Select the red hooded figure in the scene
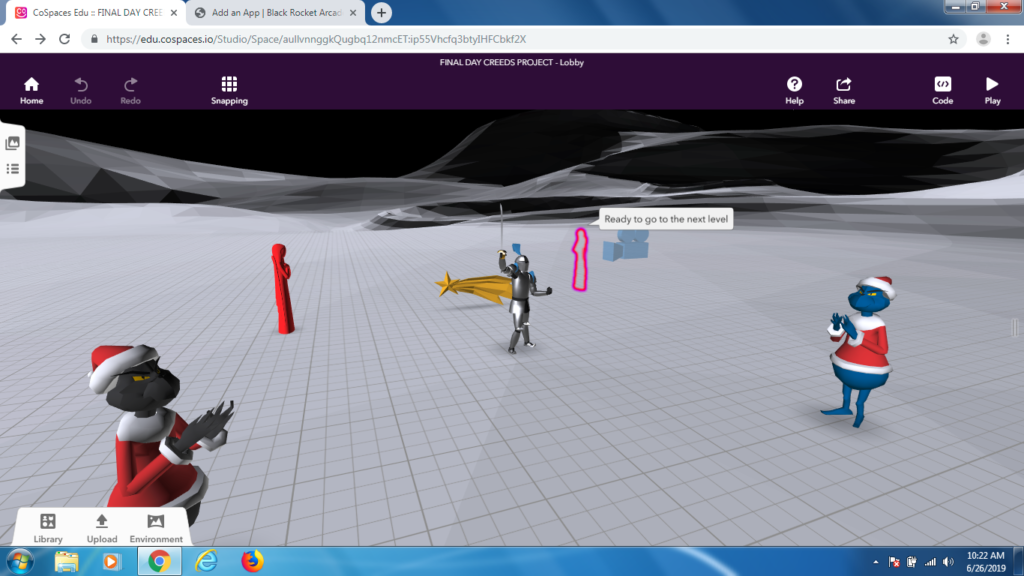Screen dimensions: 1024x576 [282, 289]
